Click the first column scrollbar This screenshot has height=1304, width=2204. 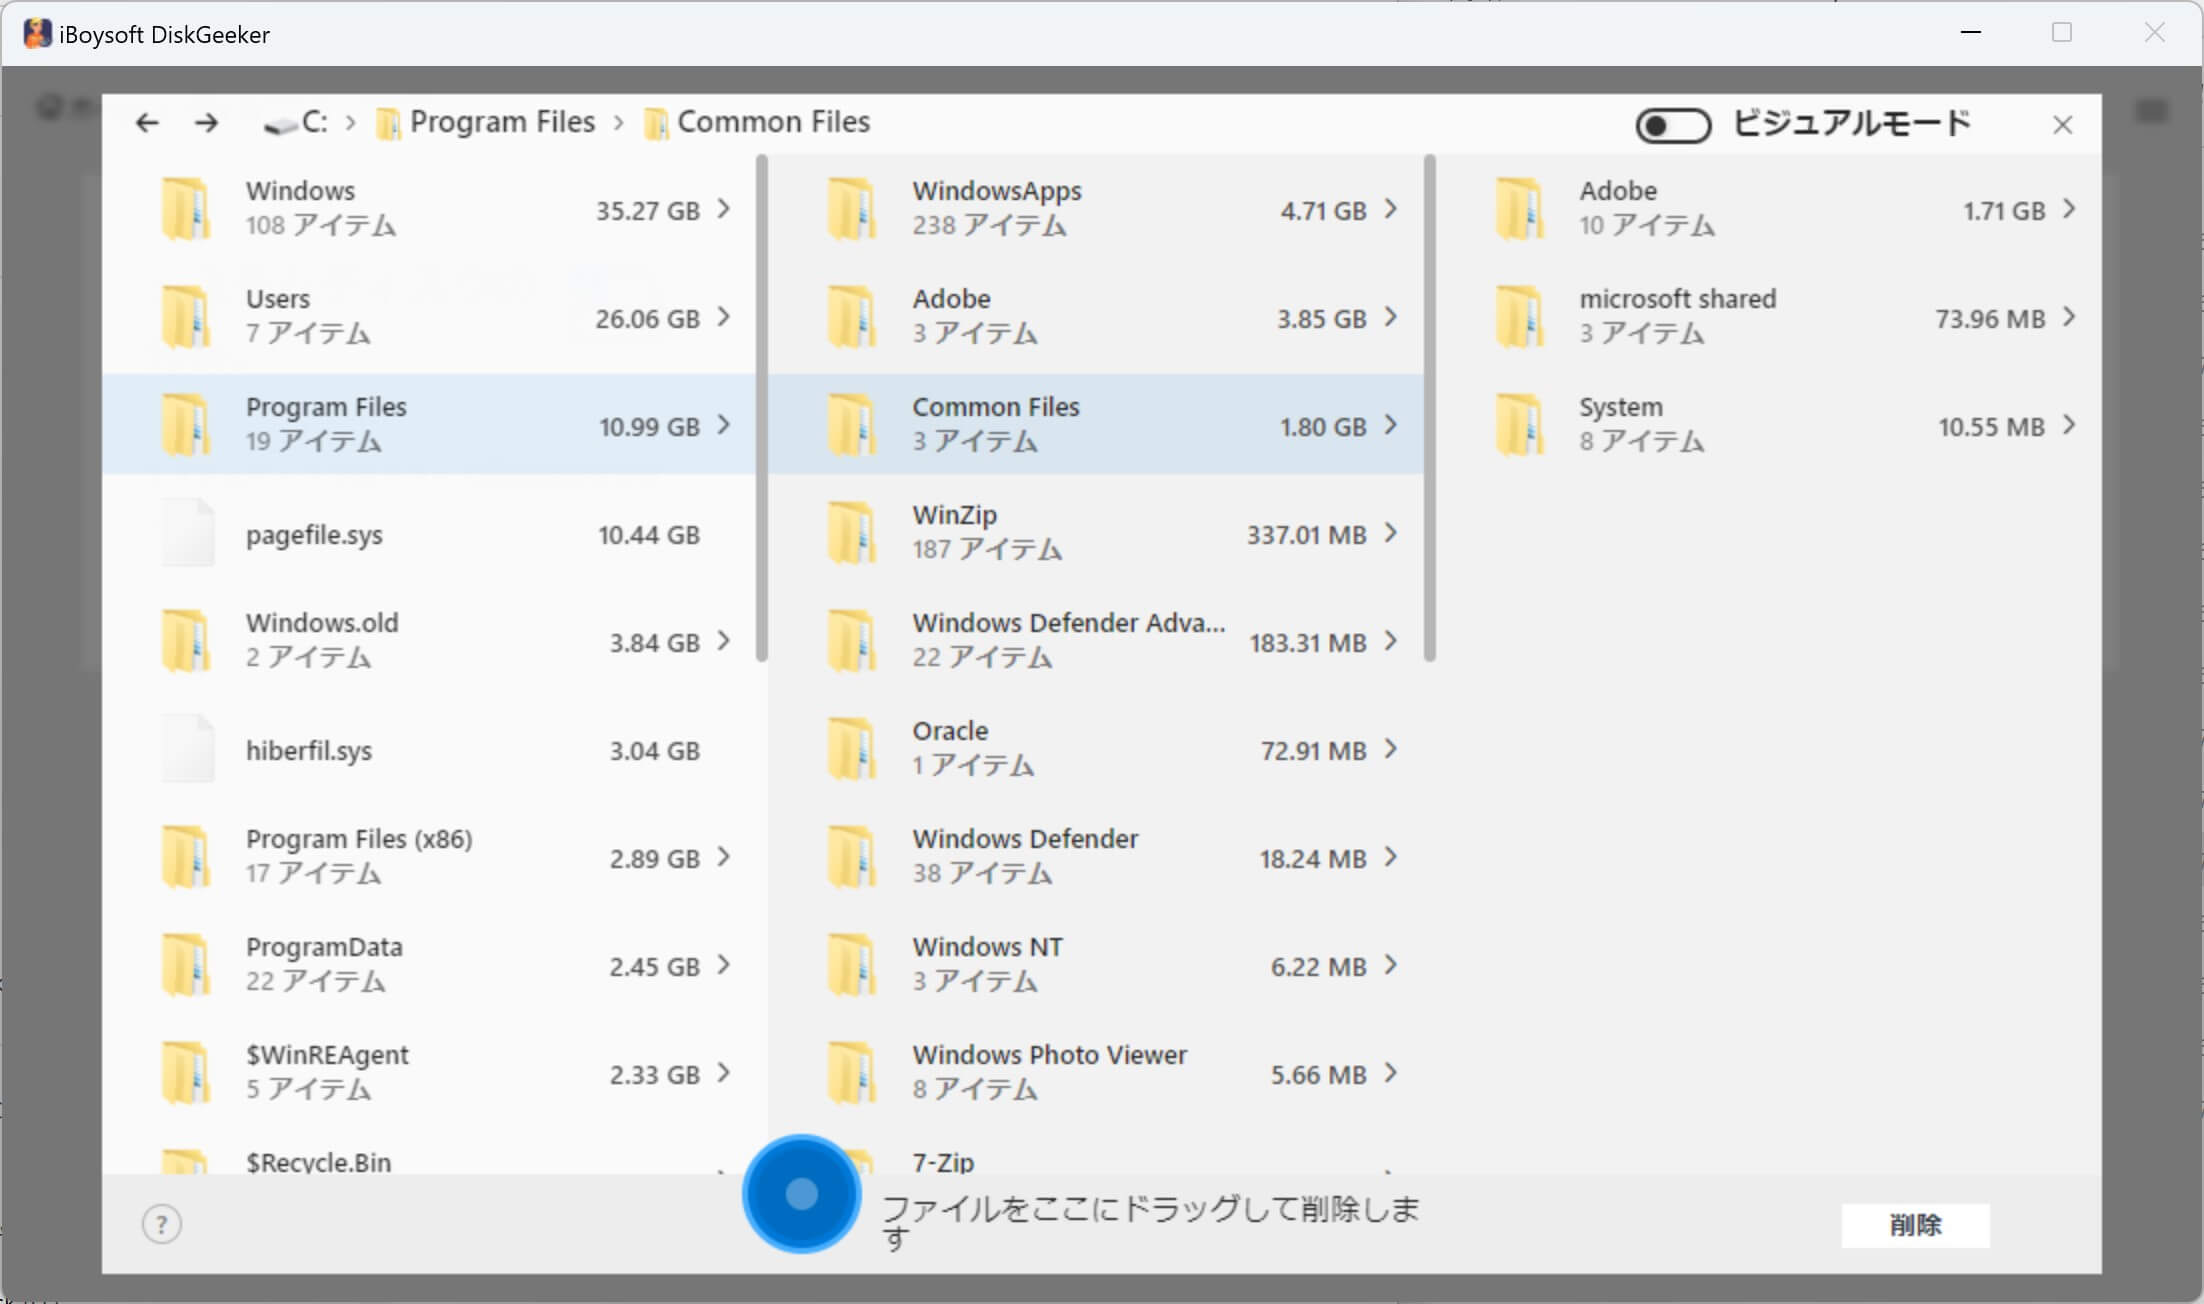pyautogui.click(x=762, y=408)
